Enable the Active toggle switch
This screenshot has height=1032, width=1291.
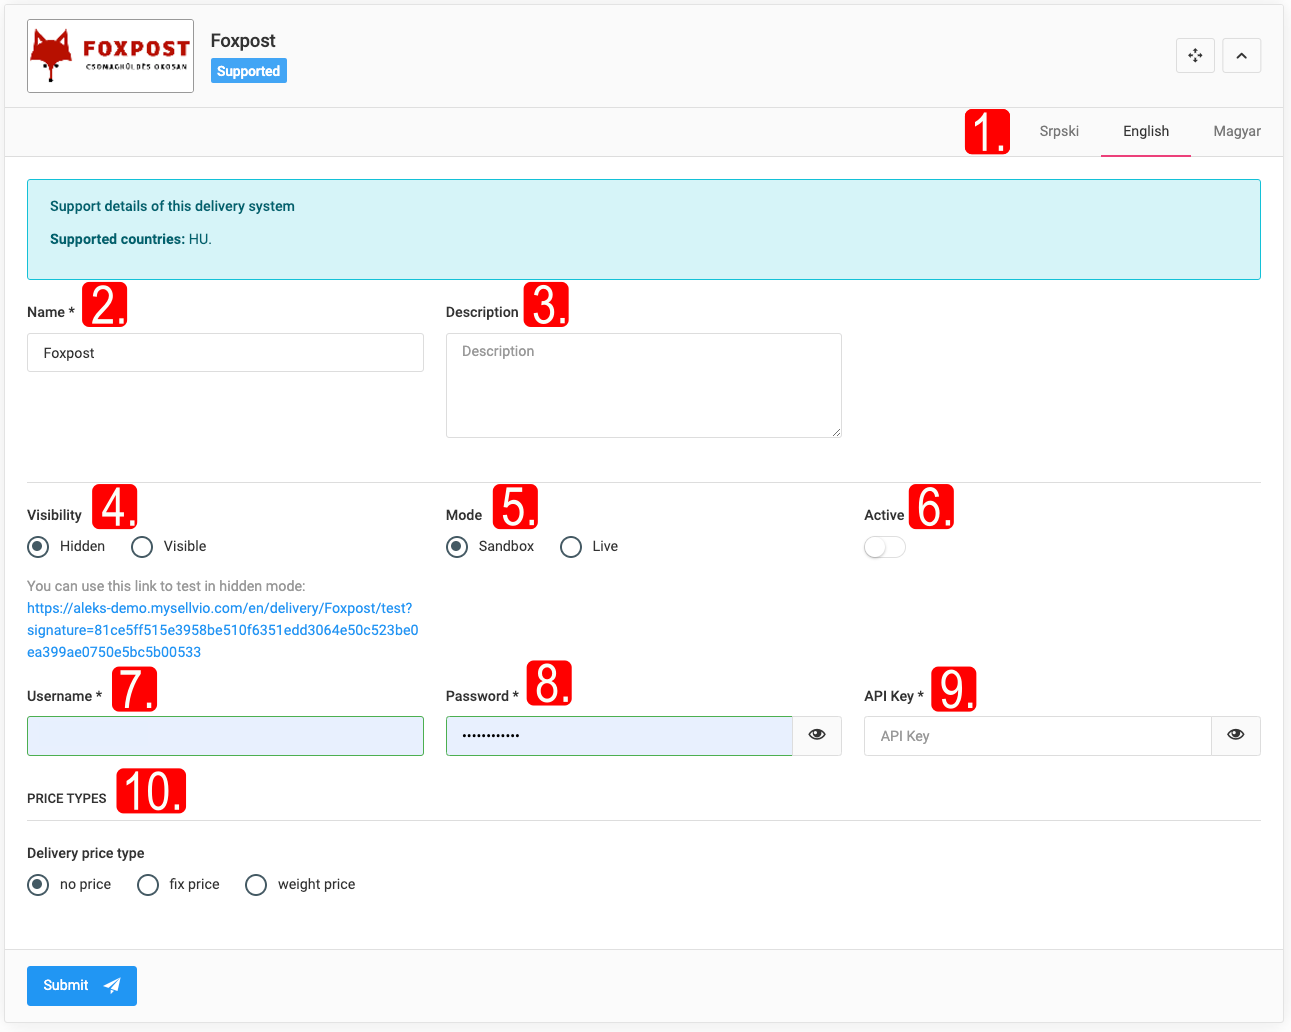pos(884,547)
